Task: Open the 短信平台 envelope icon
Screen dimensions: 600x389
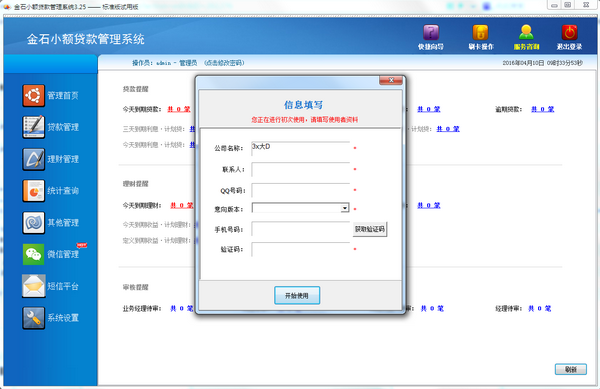Action: 33,286
